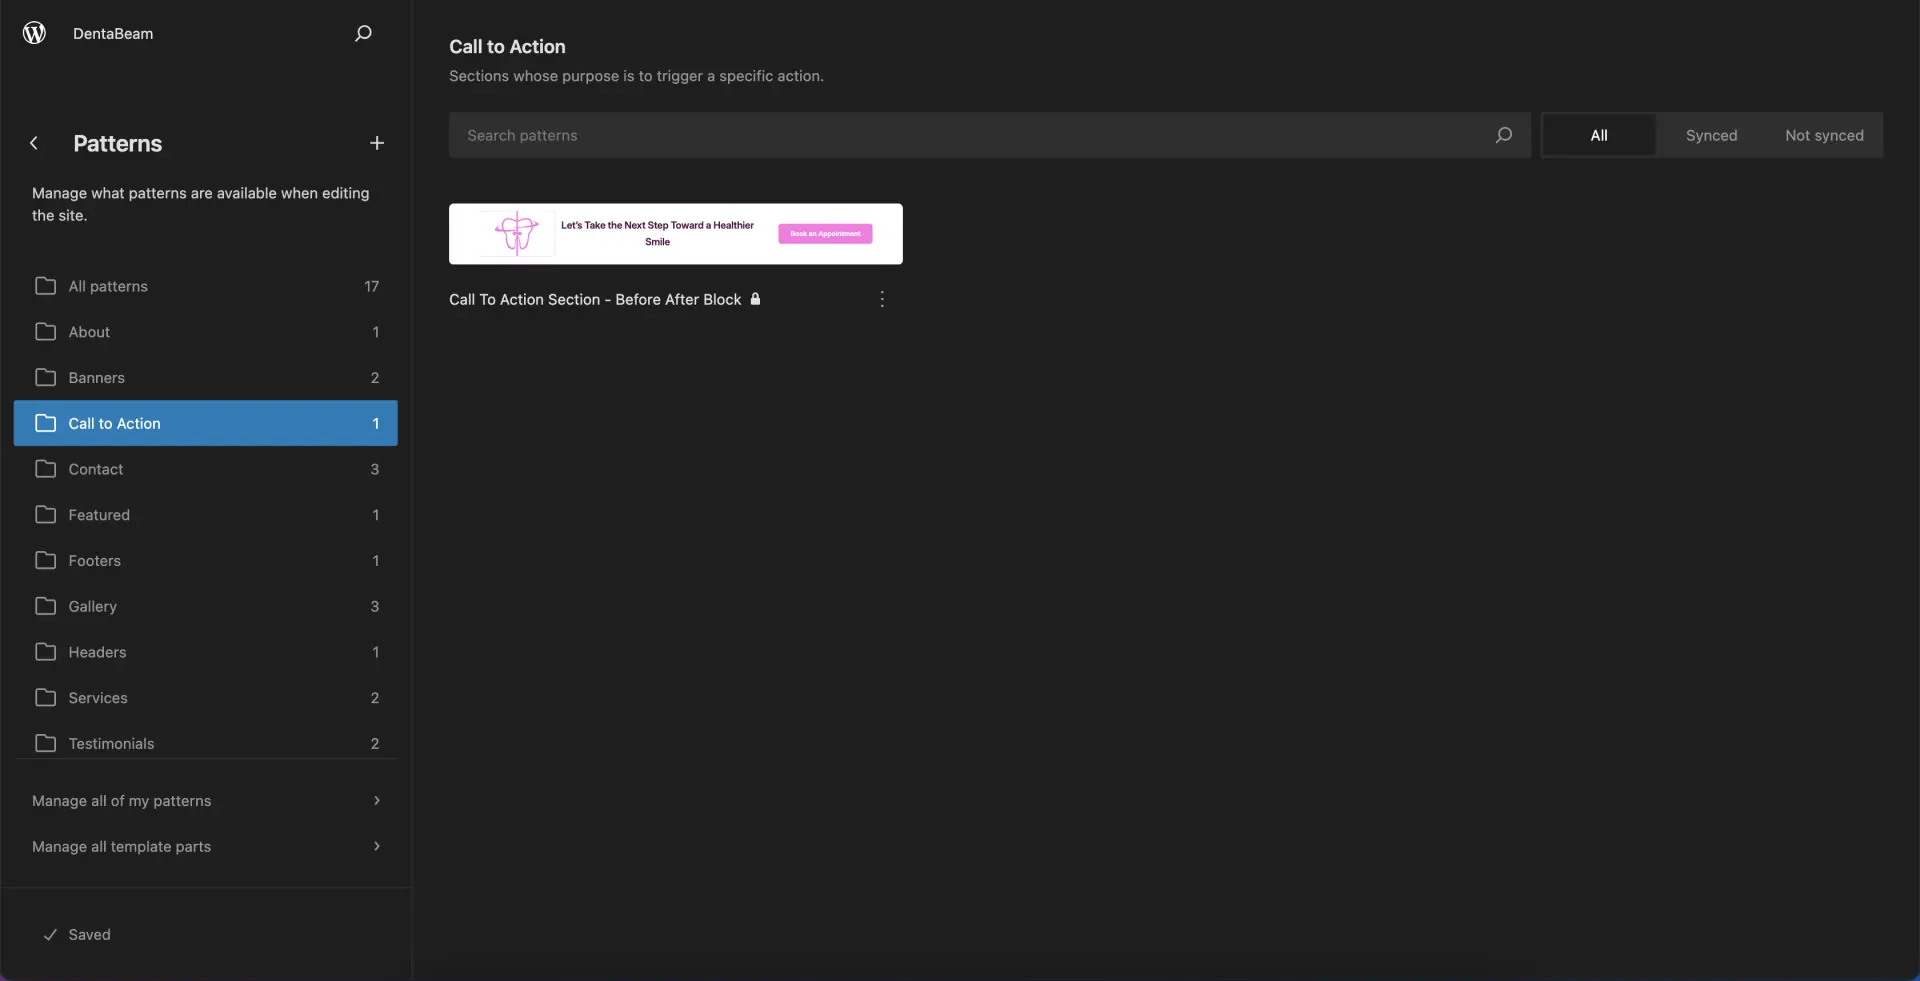This screenshot has height=981, width=1920.
Task: Click the DentaBeam site title
Action: pos(113,33)
